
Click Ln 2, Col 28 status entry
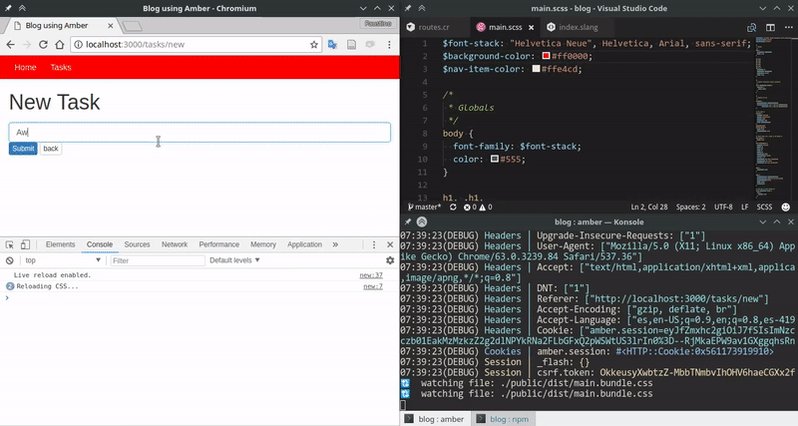coord(649,207)
